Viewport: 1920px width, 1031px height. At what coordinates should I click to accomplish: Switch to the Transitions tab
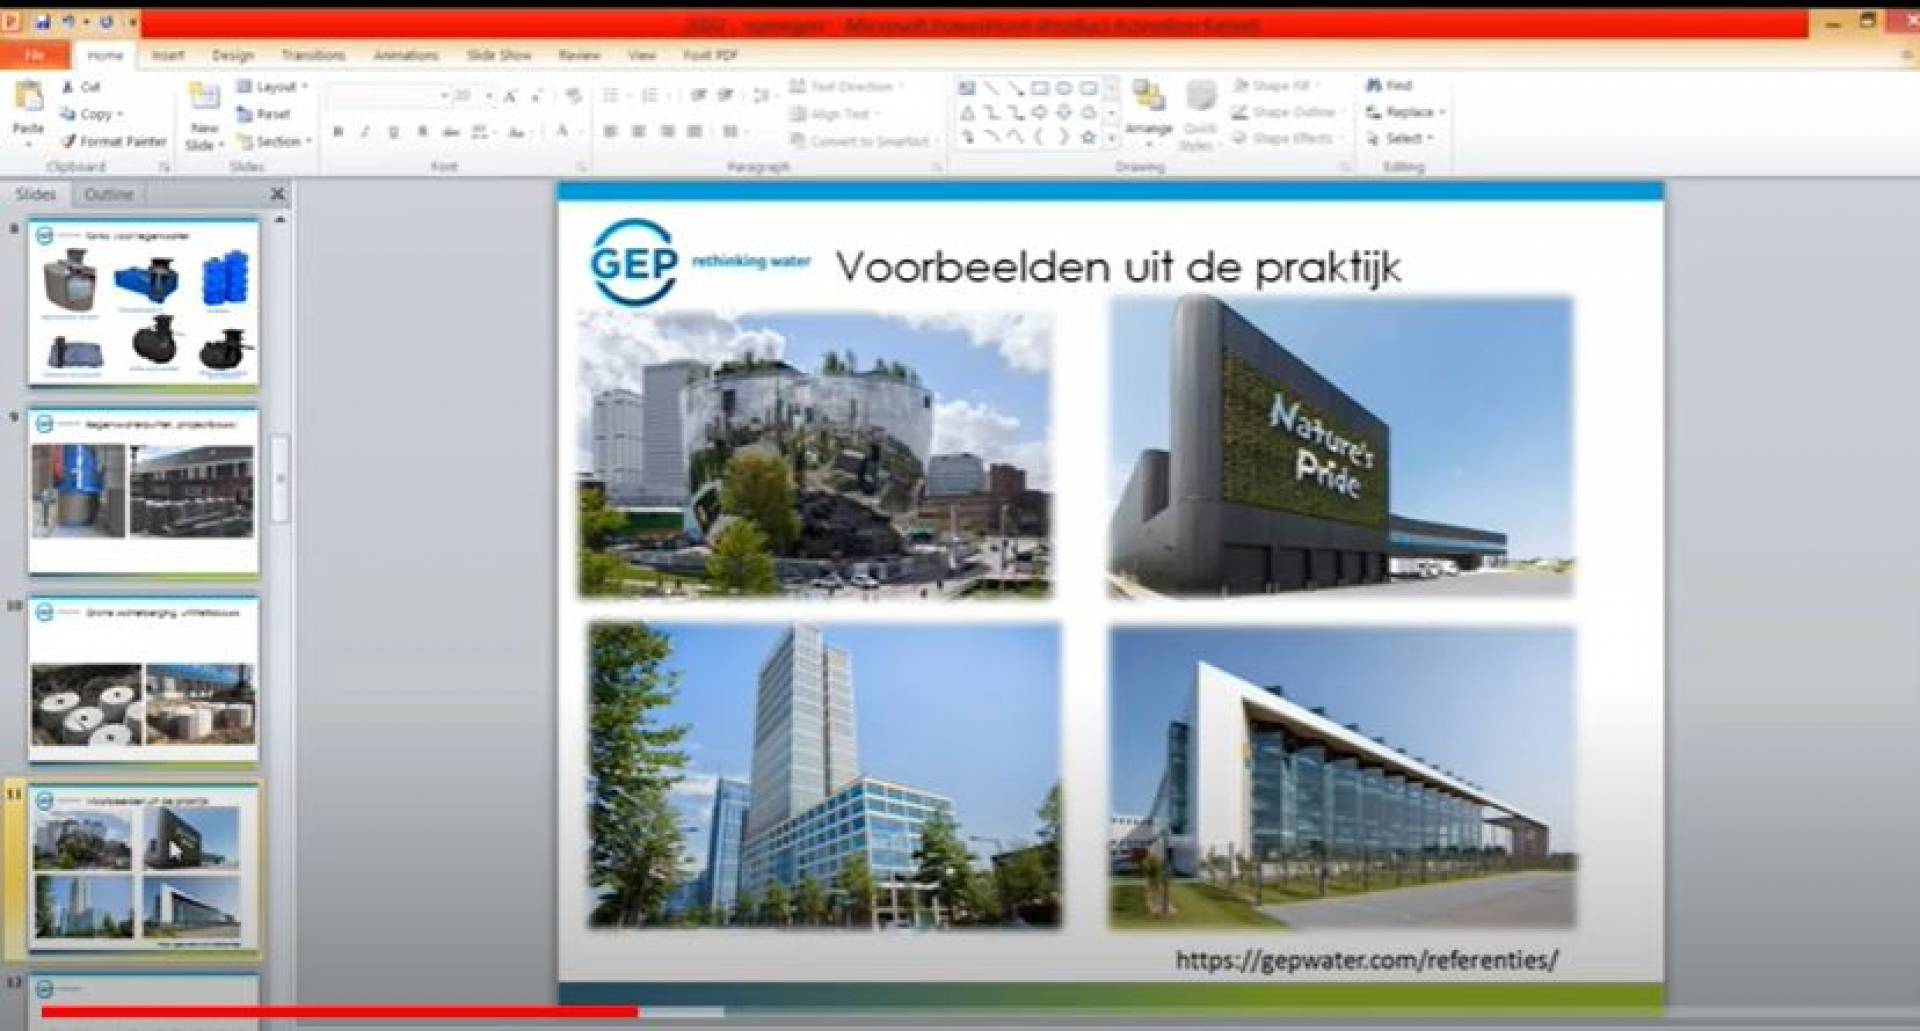pyautogui.click(x=313, y=56)
